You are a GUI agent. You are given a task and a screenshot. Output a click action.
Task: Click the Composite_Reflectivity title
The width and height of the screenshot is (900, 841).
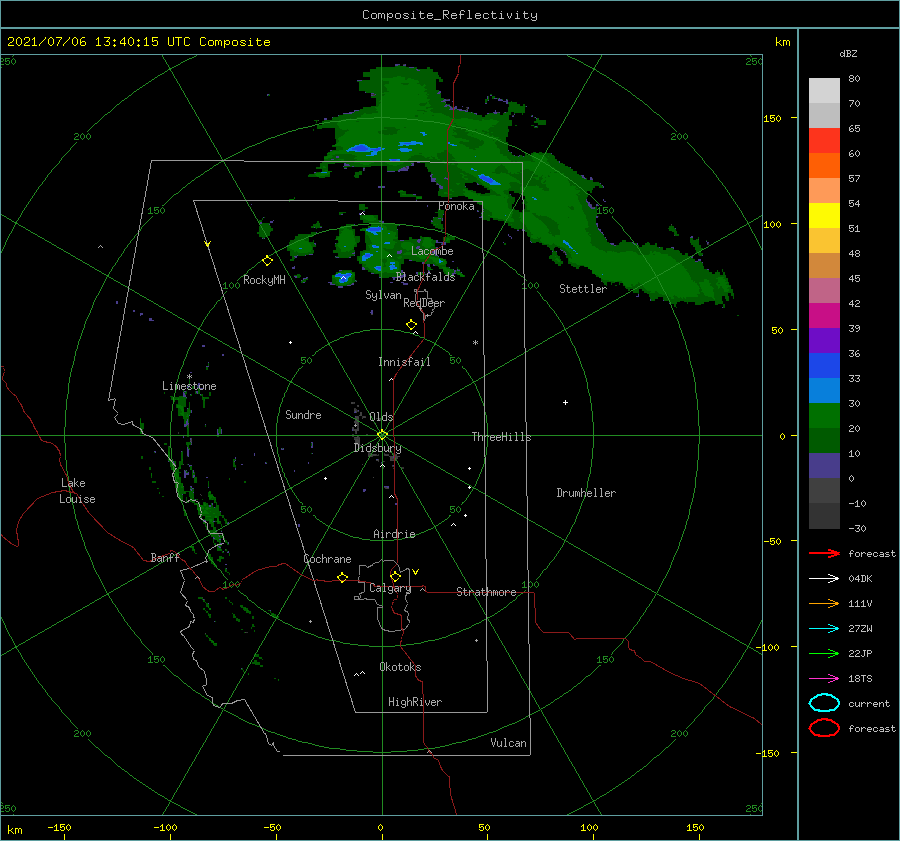450,15
